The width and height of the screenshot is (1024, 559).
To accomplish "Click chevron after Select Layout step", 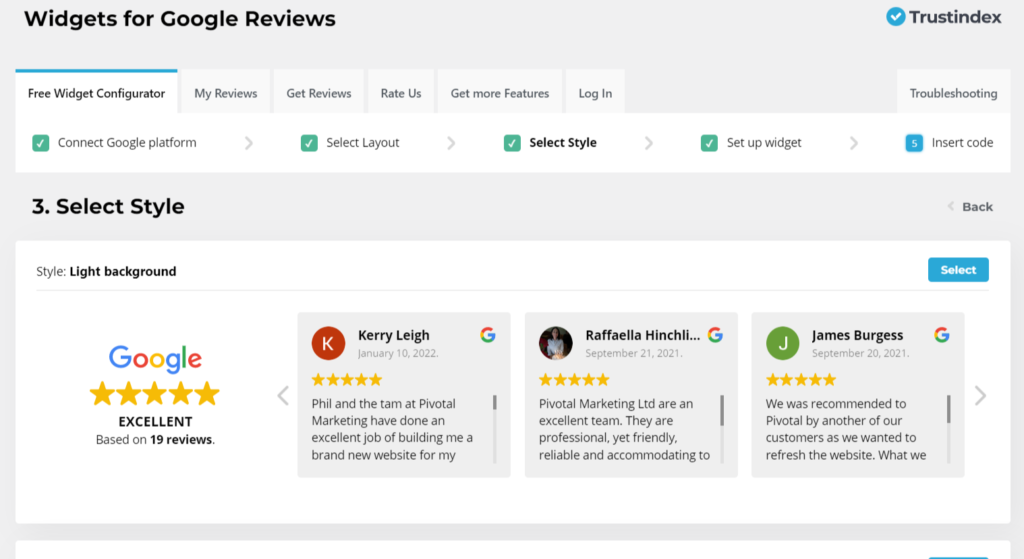I will pyautogui.click(x=451, y=143).
